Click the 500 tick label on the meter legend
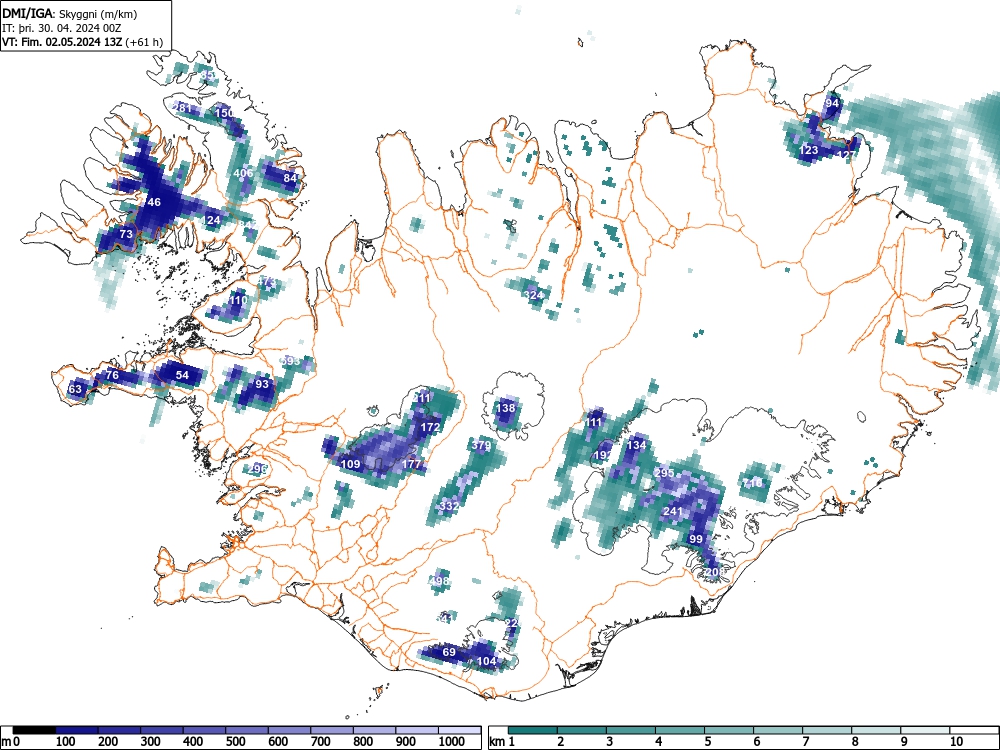 click(235, 742)
